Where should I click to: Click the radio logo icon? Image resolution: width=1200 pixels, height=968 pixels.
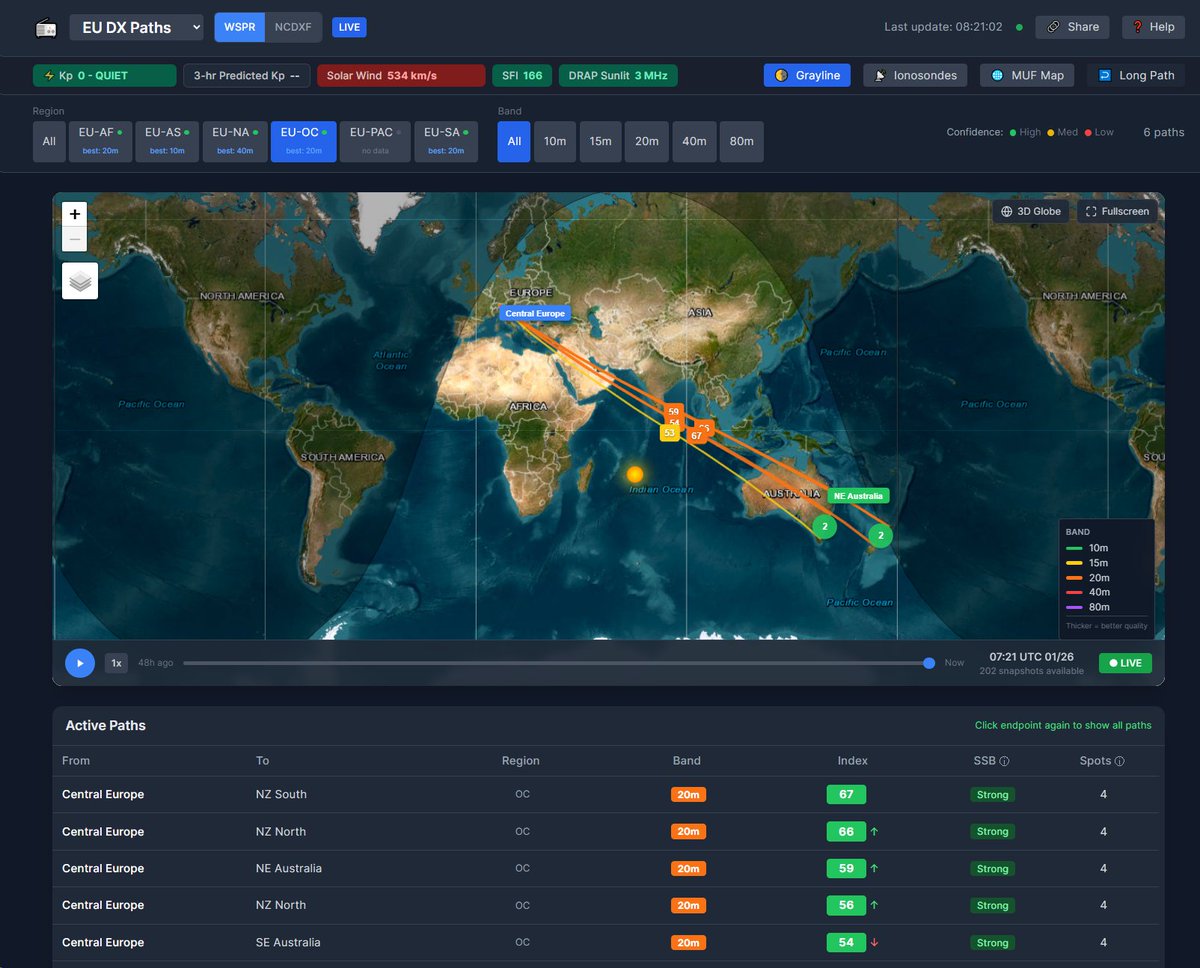point(46,27)
